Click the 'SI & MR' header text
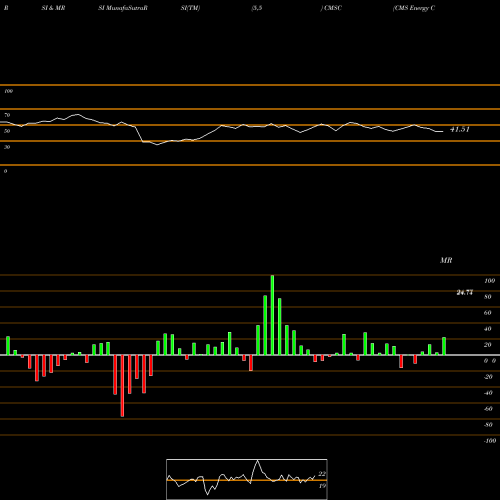Viewport: 500px width, 500px height. click(x=53, y=8)
